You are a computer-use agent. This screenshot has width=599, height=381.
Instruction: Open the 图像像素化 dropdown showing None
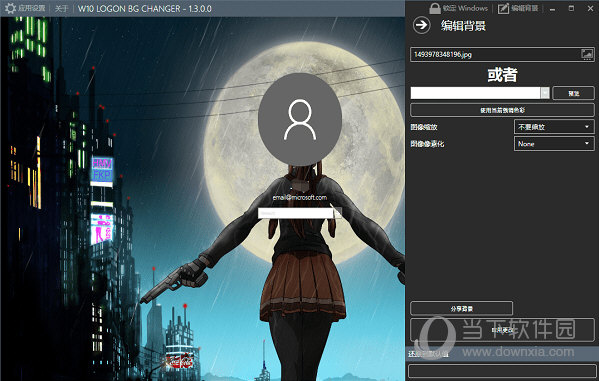[x=554, y=144]
